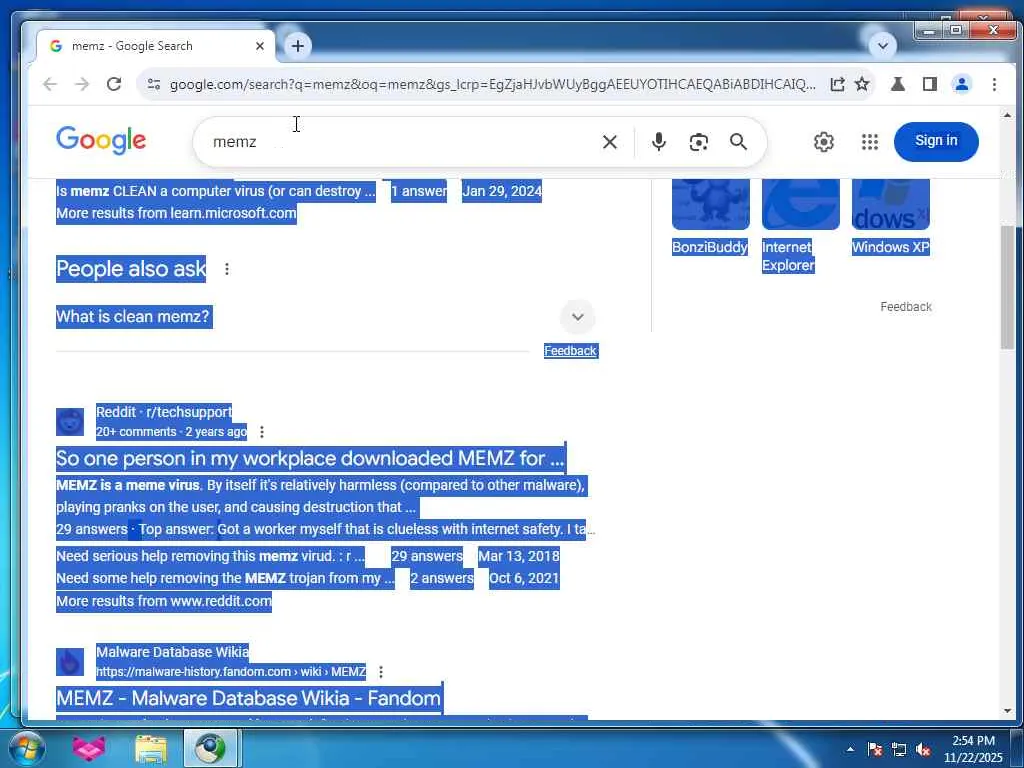This screenshot has height=768, width=1024.
Task: Click Action Center flag tray icon
Action: [x=874, y=750]
